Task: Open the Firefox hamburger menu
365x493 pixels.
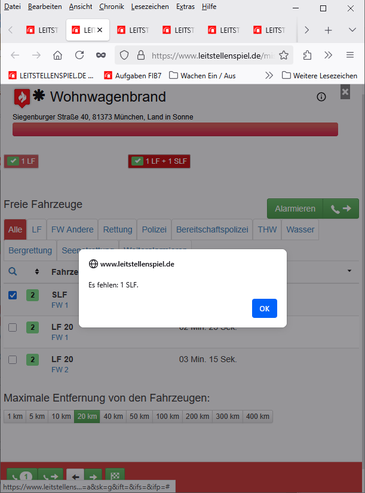Action: [x=350, y=55]
